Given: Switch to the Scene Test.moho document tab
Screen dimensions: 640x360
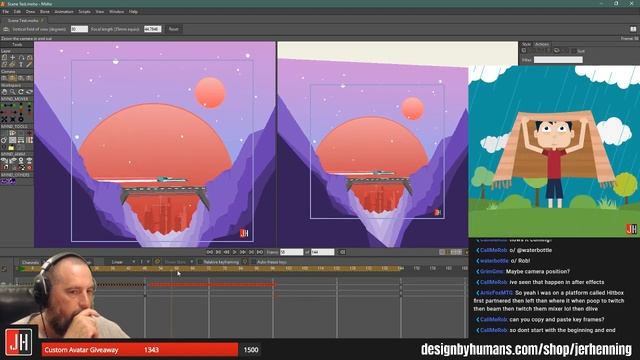Looking at the screenshot, I should click(x=23, y=20).
